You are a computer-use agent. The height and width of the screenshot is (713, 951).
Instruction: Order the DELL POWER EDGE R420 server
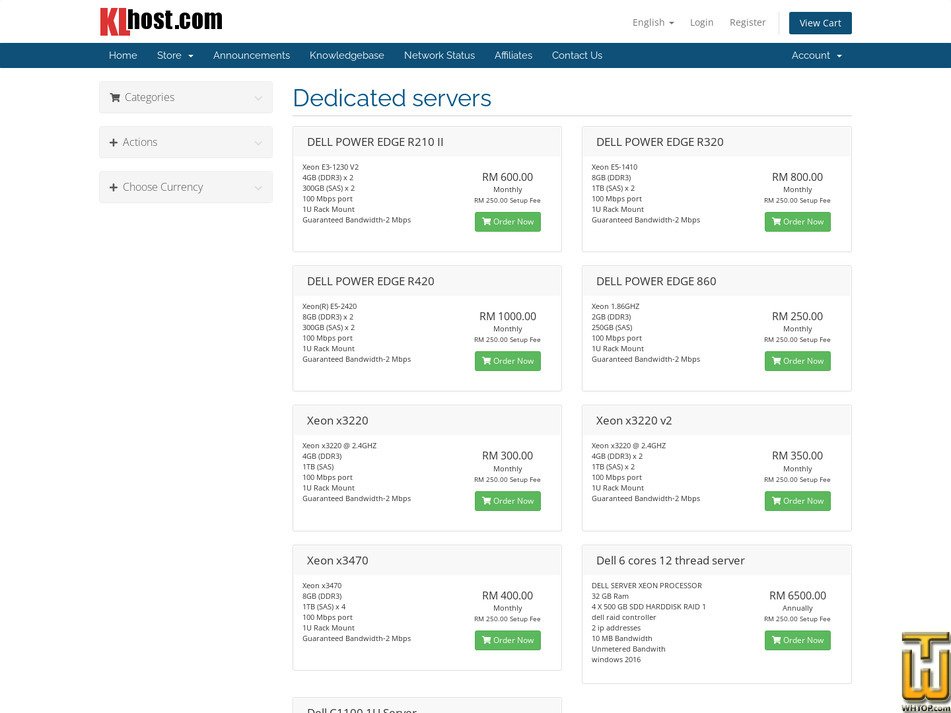508,361
